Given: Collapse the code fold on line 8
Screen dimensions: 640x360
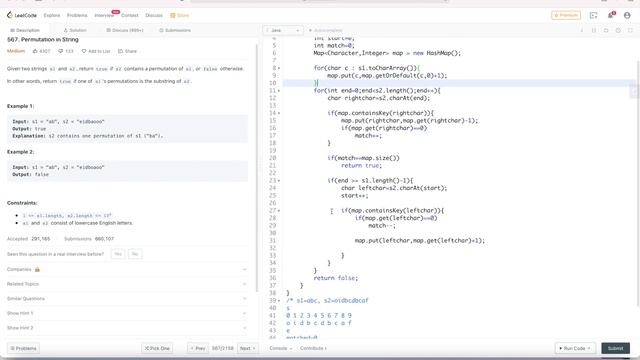Looking at the screenshot, I should tap(279, 68).
